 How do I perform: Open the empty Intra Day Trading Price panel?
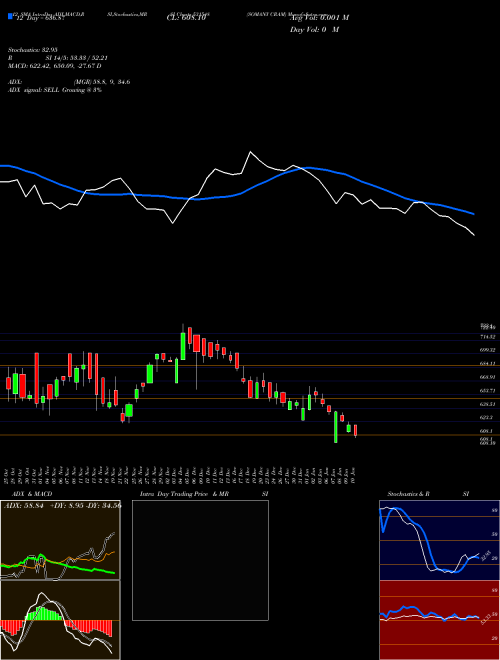click(200, 560)
